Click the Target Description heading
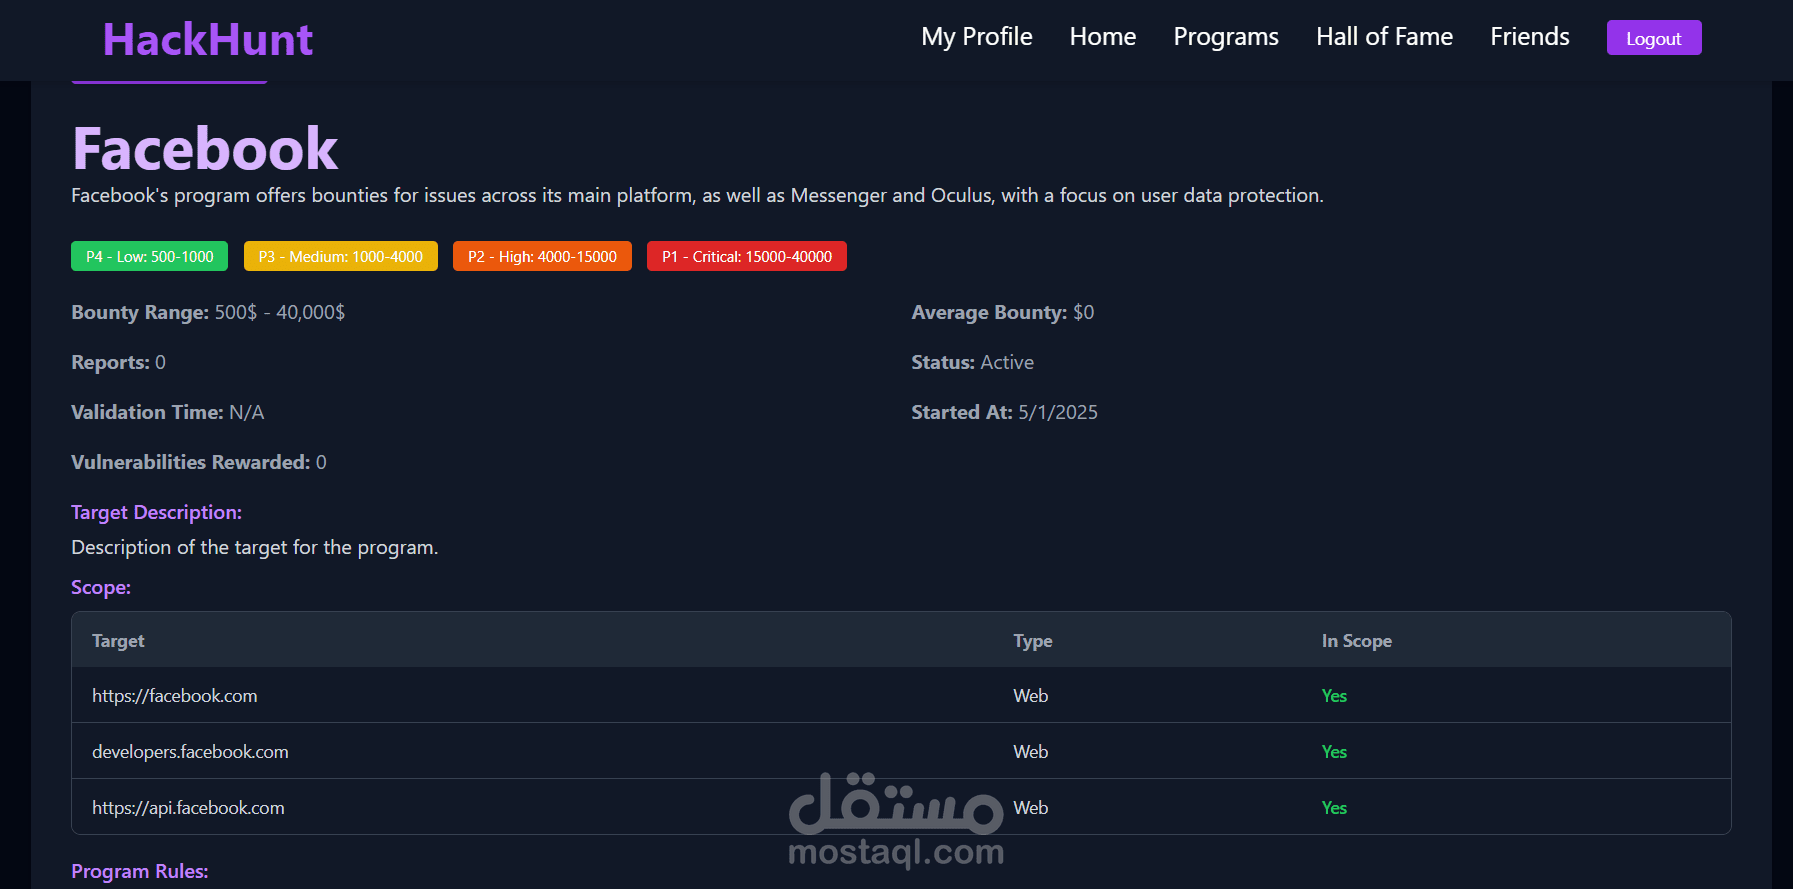This screenshot has height=889, width=1793. tap(157, 512)
